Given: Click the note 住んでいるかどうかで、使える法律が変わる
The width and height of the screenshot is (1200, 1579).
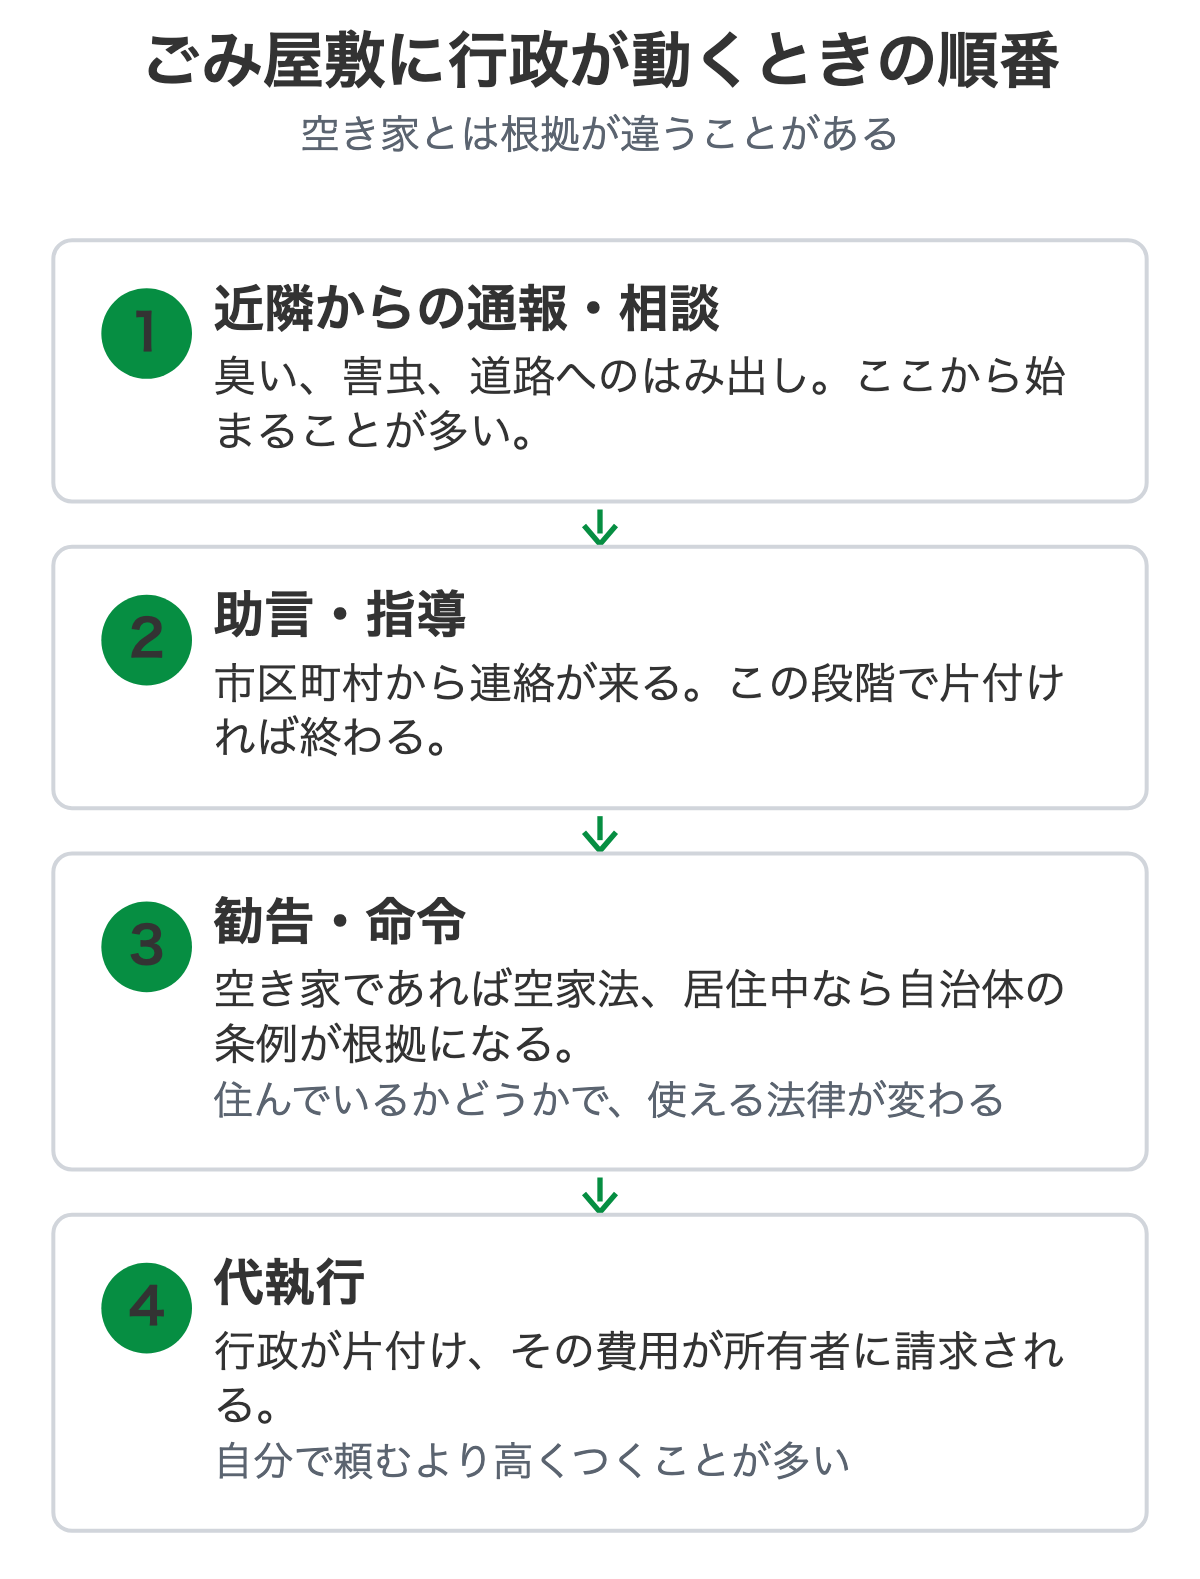Looking at the screenshot, I should (x=609, y=1100).
